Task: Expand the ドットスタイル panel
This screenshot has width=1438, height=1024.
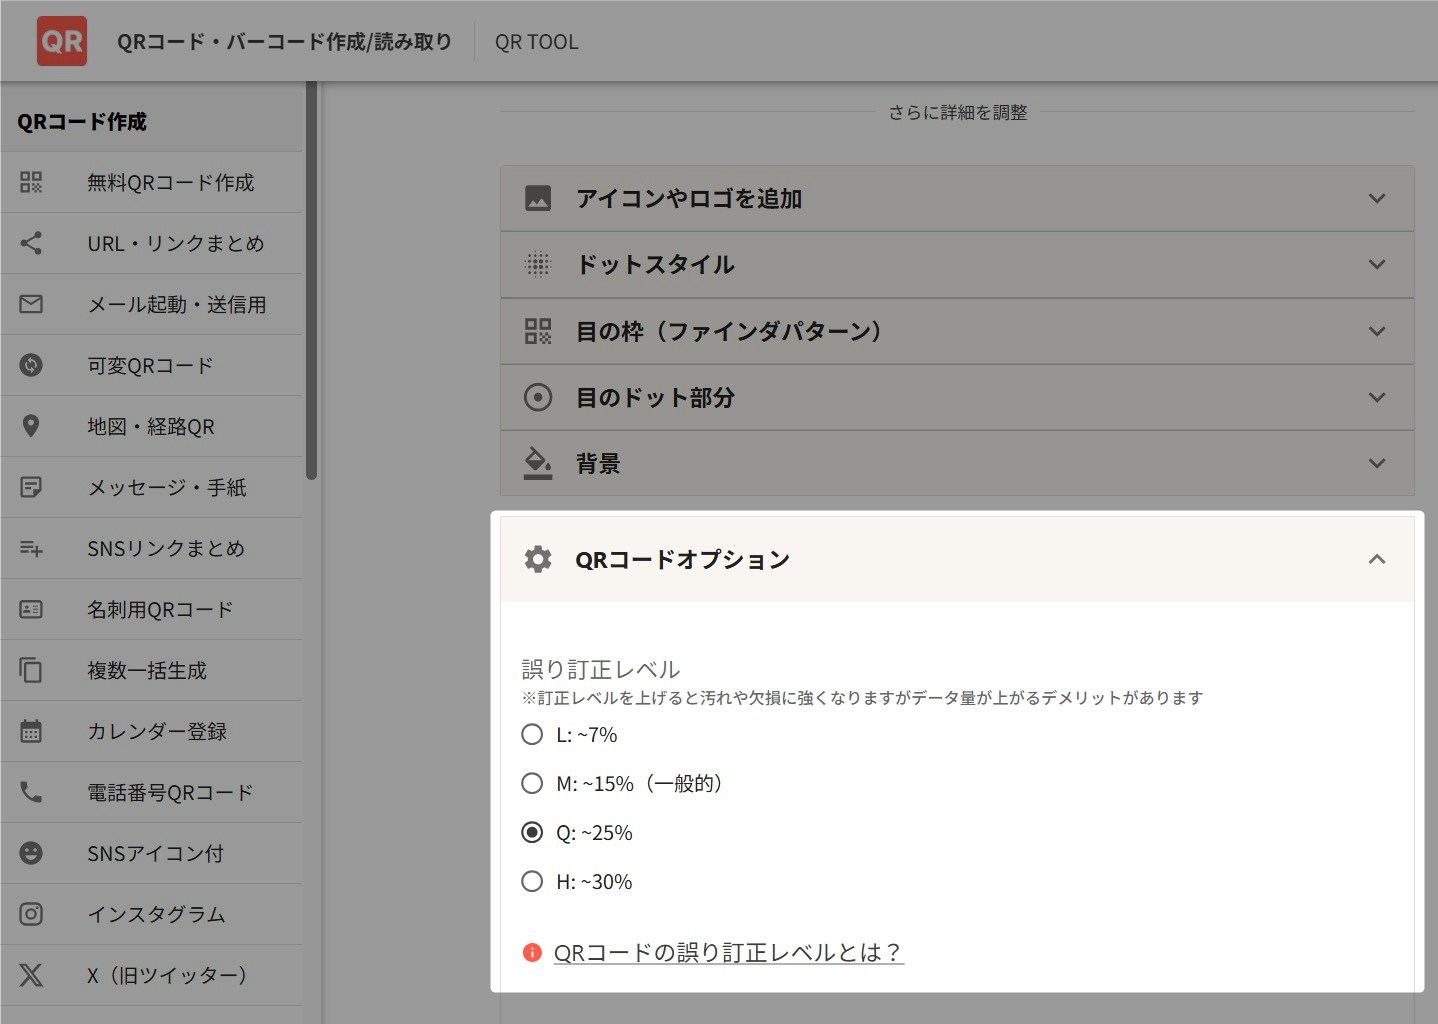Action: click(956, 265)
